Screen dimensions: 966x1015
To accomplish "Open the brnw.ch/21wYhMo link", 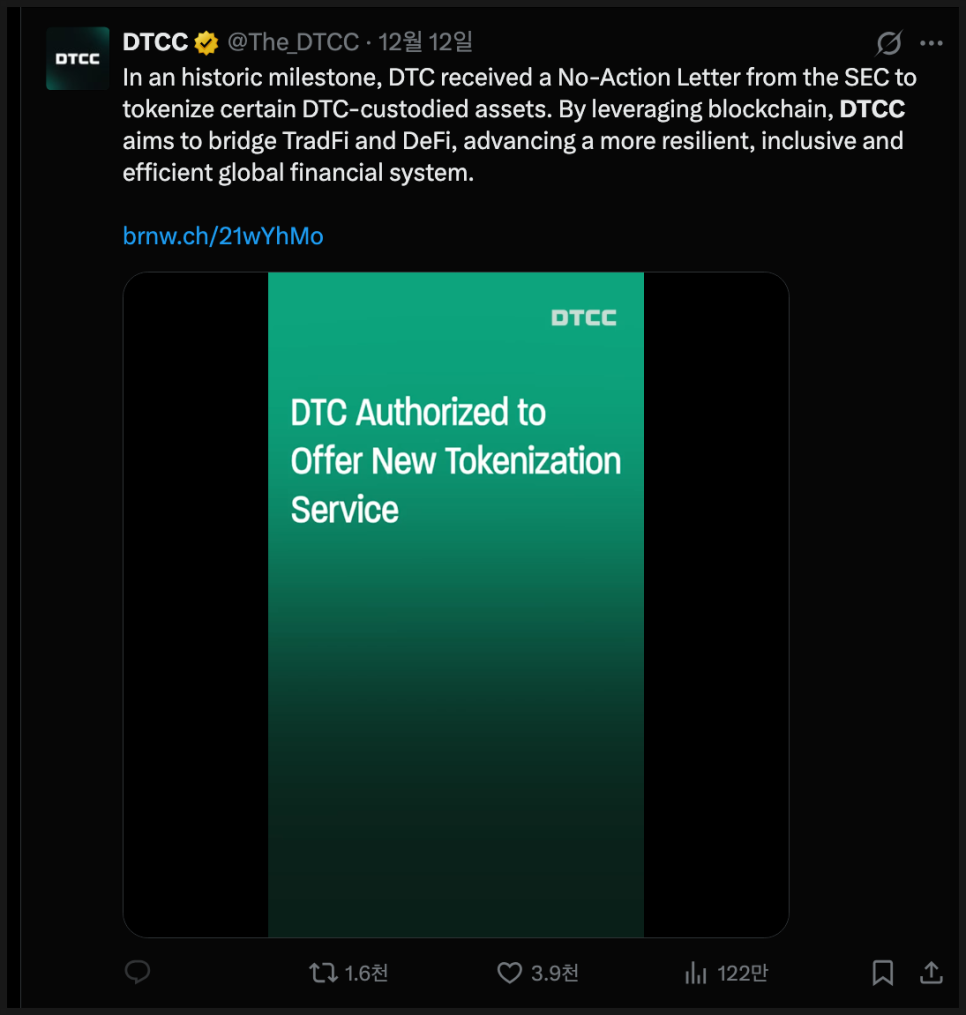I will (223, 236).
